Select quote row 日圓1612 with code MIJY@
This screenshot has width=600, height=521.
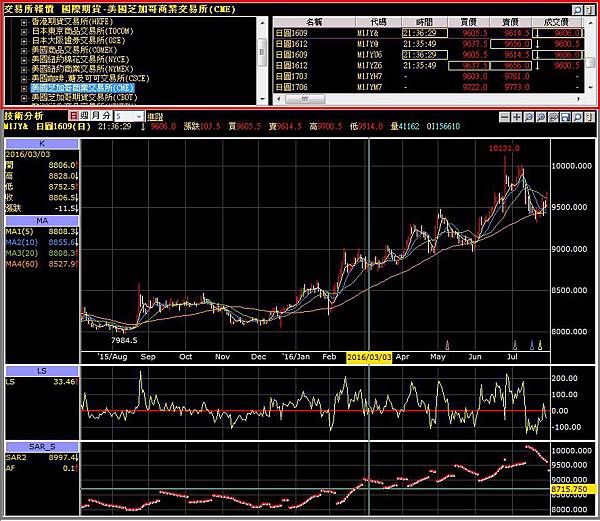[x=429, y=44]
